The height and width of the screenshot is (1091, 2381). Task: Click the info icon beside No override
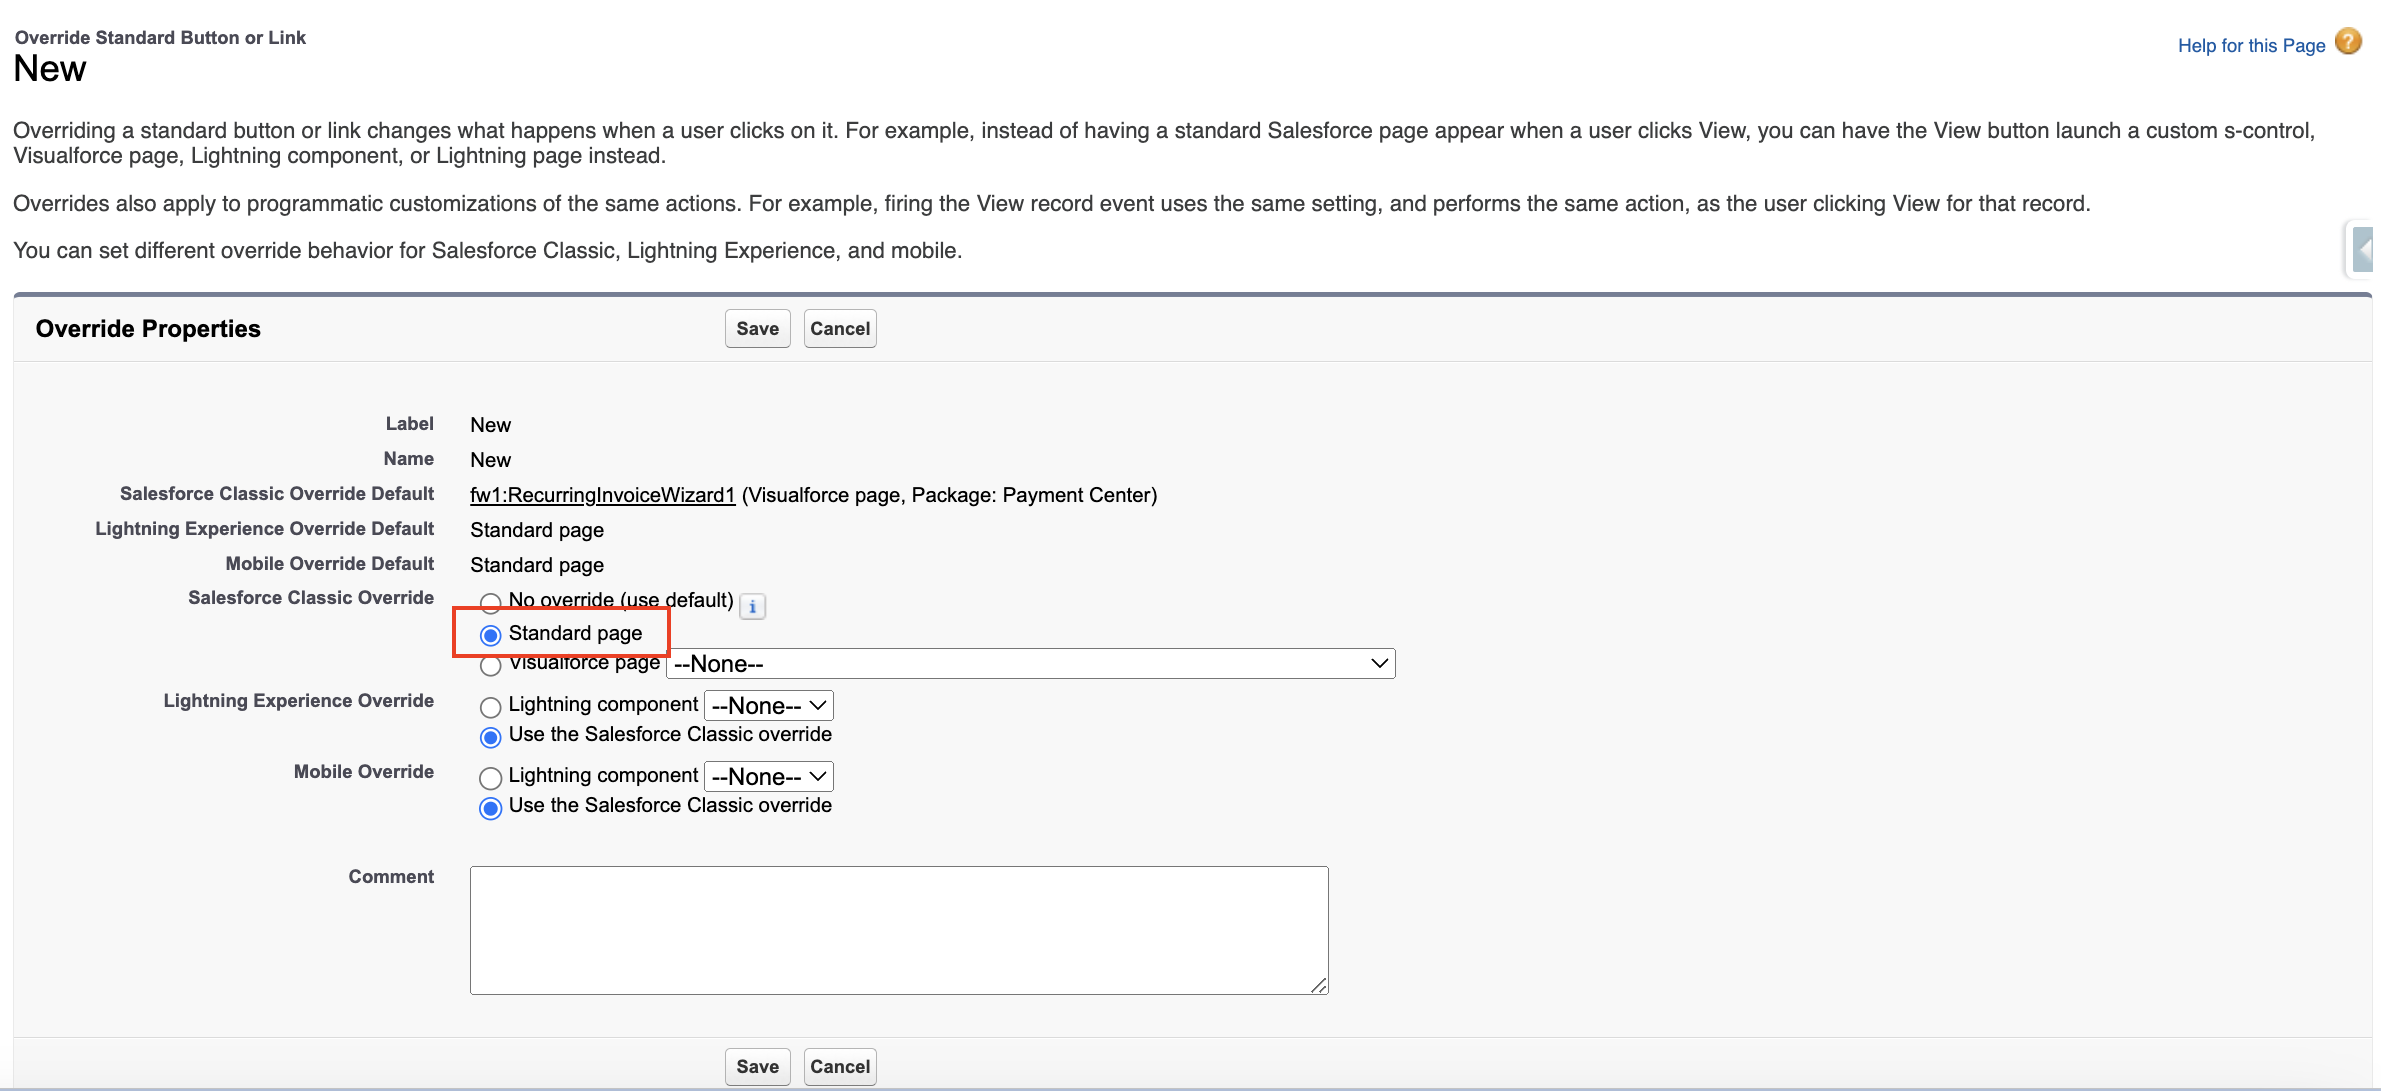752,606
